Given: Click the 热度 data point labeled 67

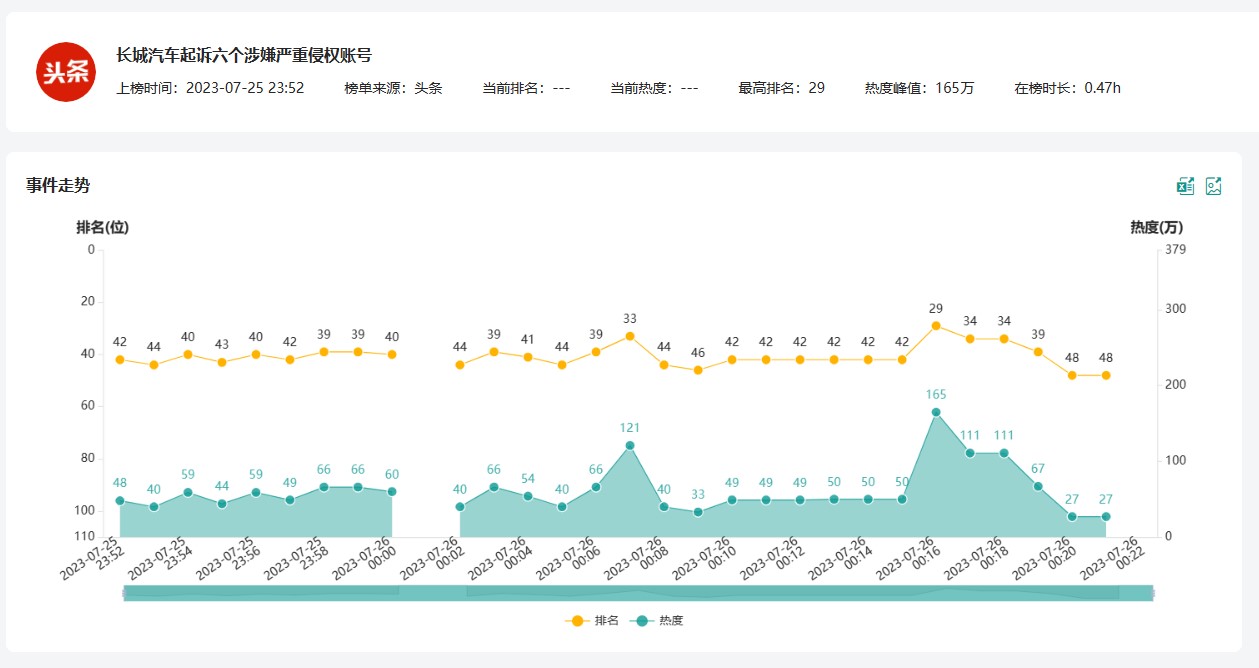Looking at the screenshot, I should 1038,486.
